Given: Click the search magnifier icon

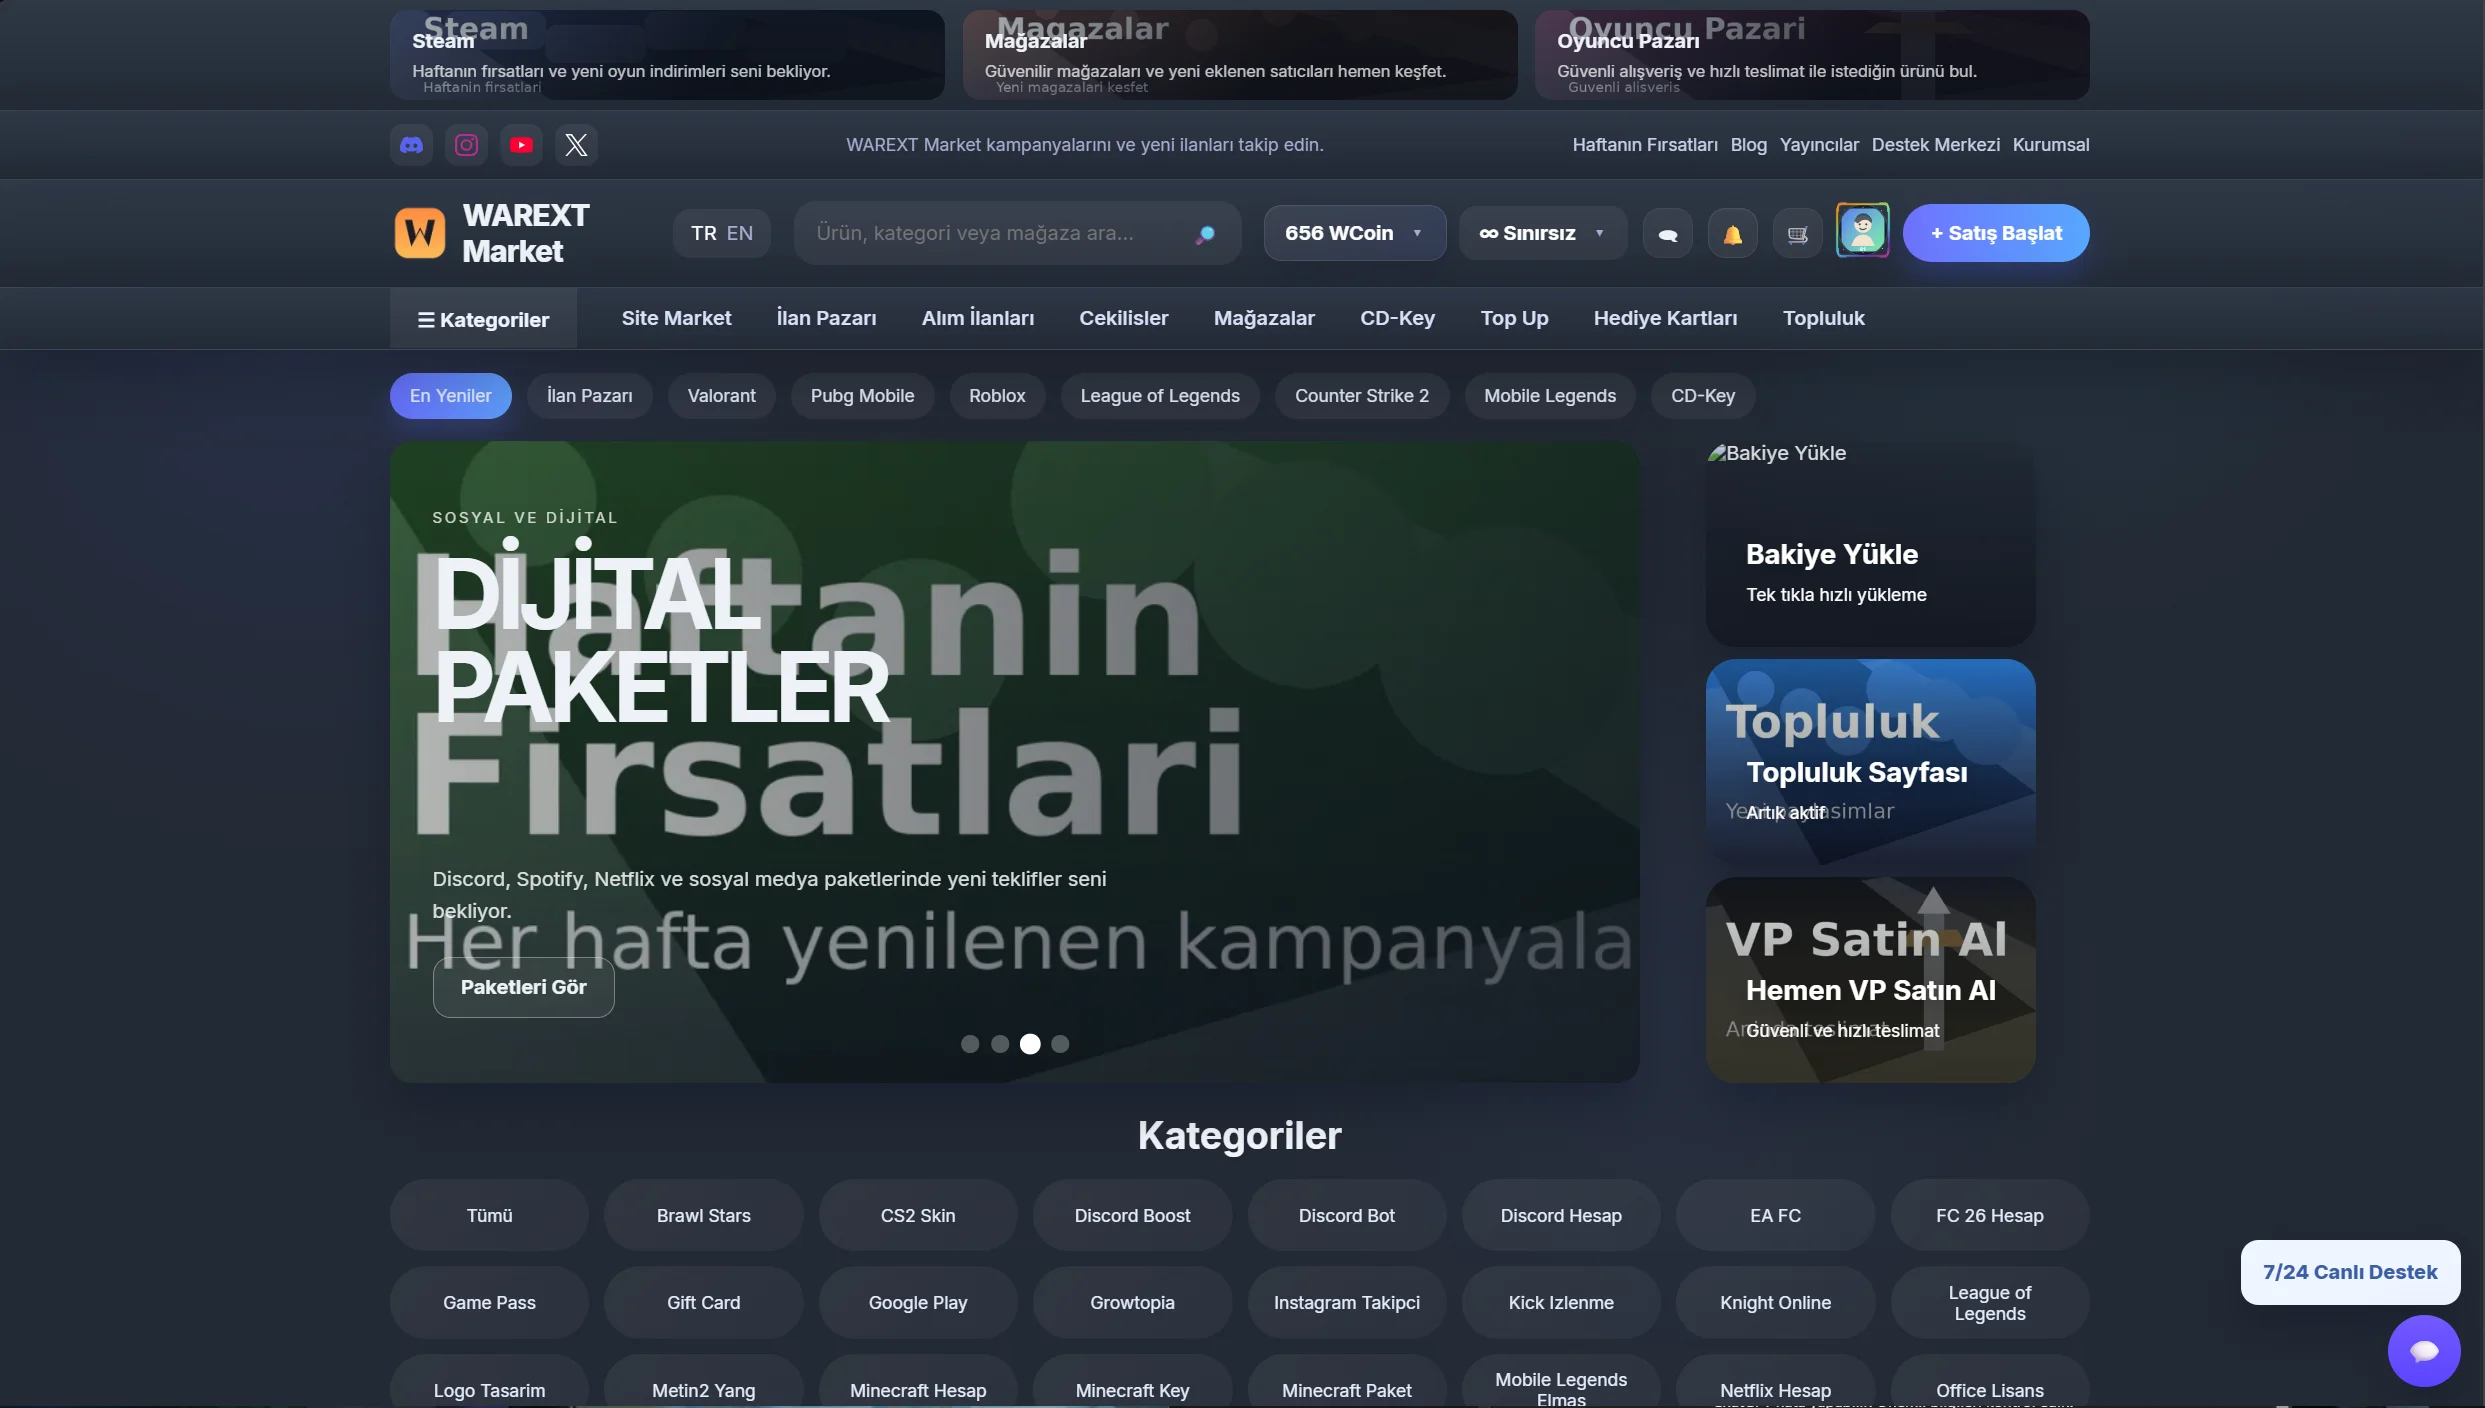Looking at the screenshot, I should 1205,234.
